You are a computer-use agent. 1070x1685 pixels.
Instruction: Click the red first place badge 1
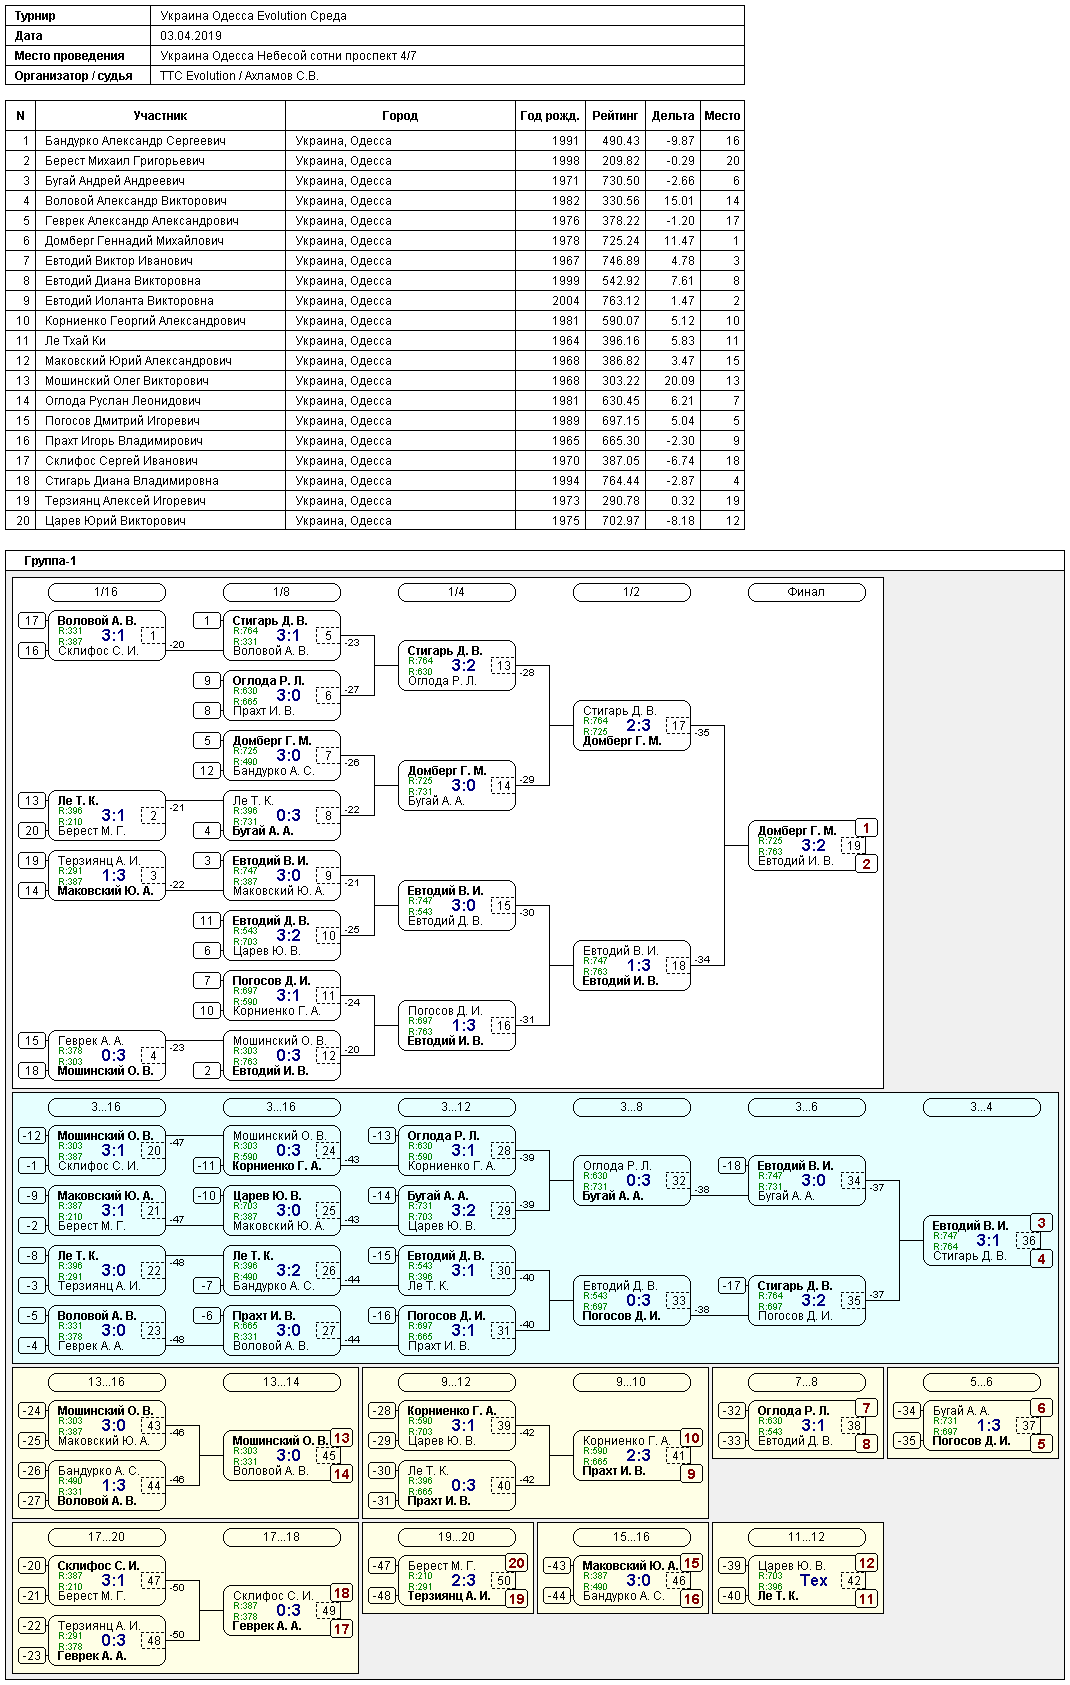(867, 828)
